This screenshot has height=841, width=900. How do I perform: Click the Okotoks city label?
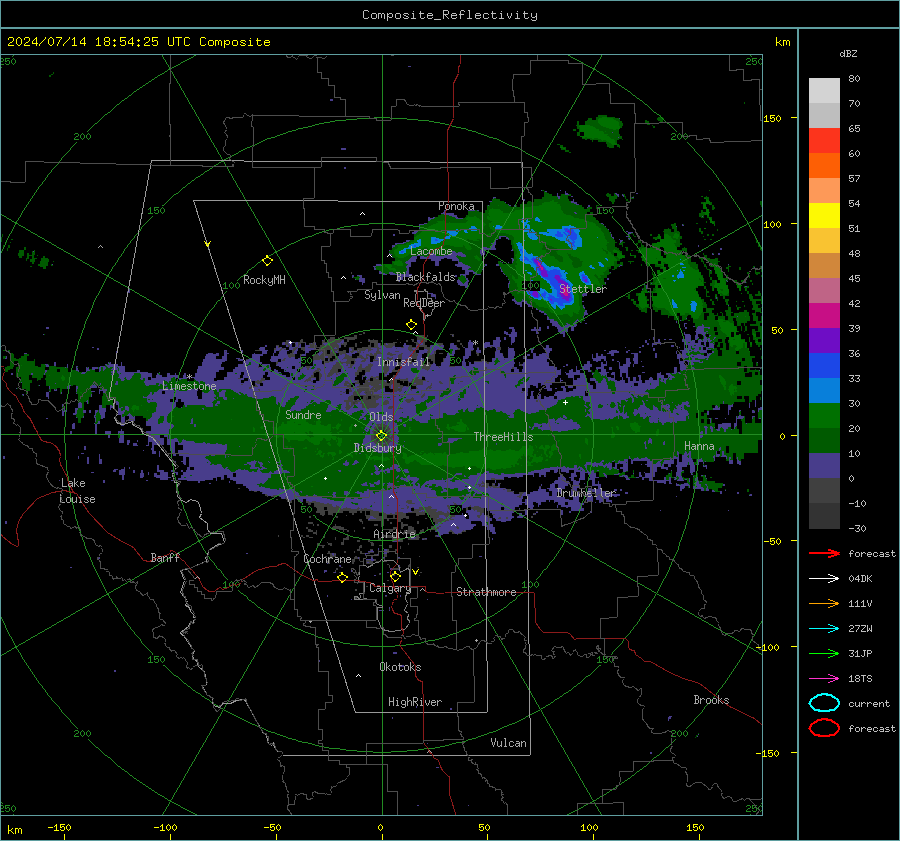[x=400, y=667]
